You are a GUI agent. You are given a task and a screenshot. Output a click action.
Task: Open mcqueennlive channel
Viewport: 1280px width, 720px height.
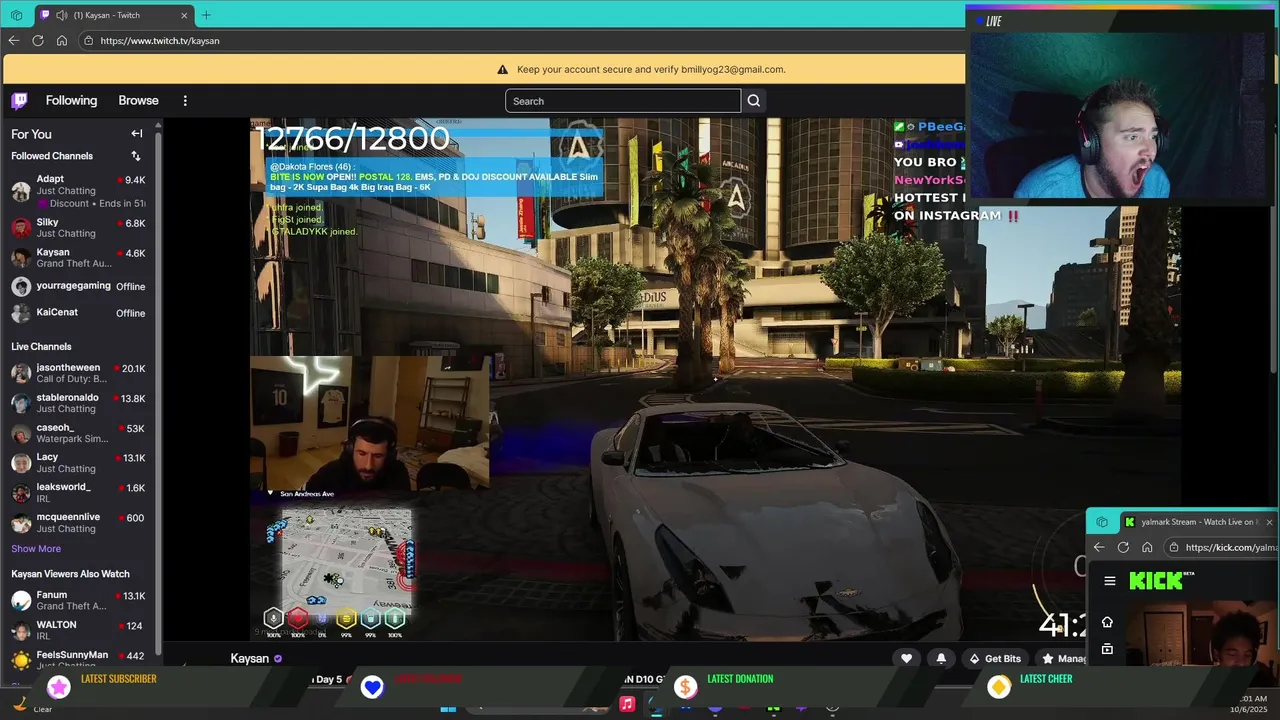78,522
